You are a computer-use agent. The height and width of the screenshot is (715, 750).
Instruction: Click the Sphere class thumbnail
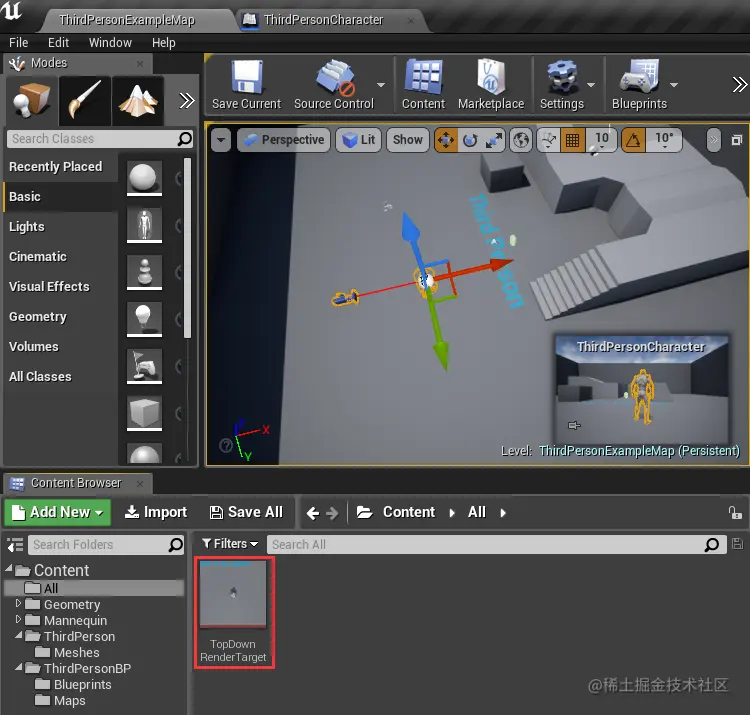coord(144,178)
